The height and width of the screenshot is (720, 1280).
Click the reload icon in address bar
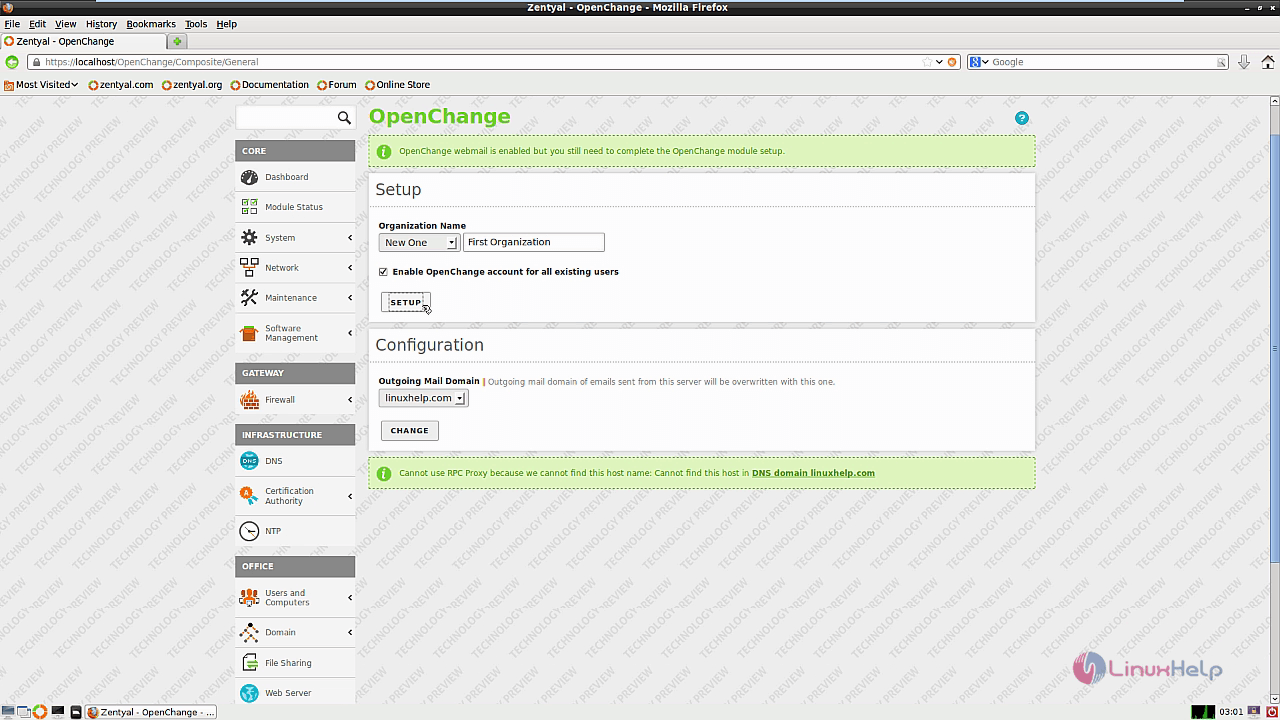(x=952, y=62)
